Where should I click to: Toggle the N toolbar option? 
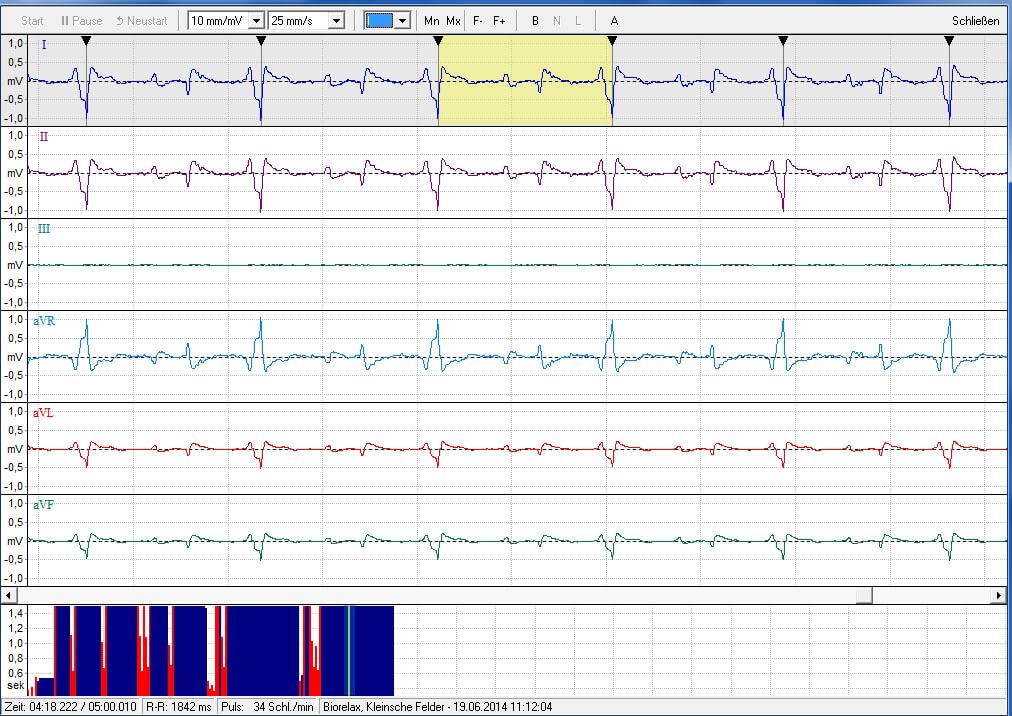556,21
